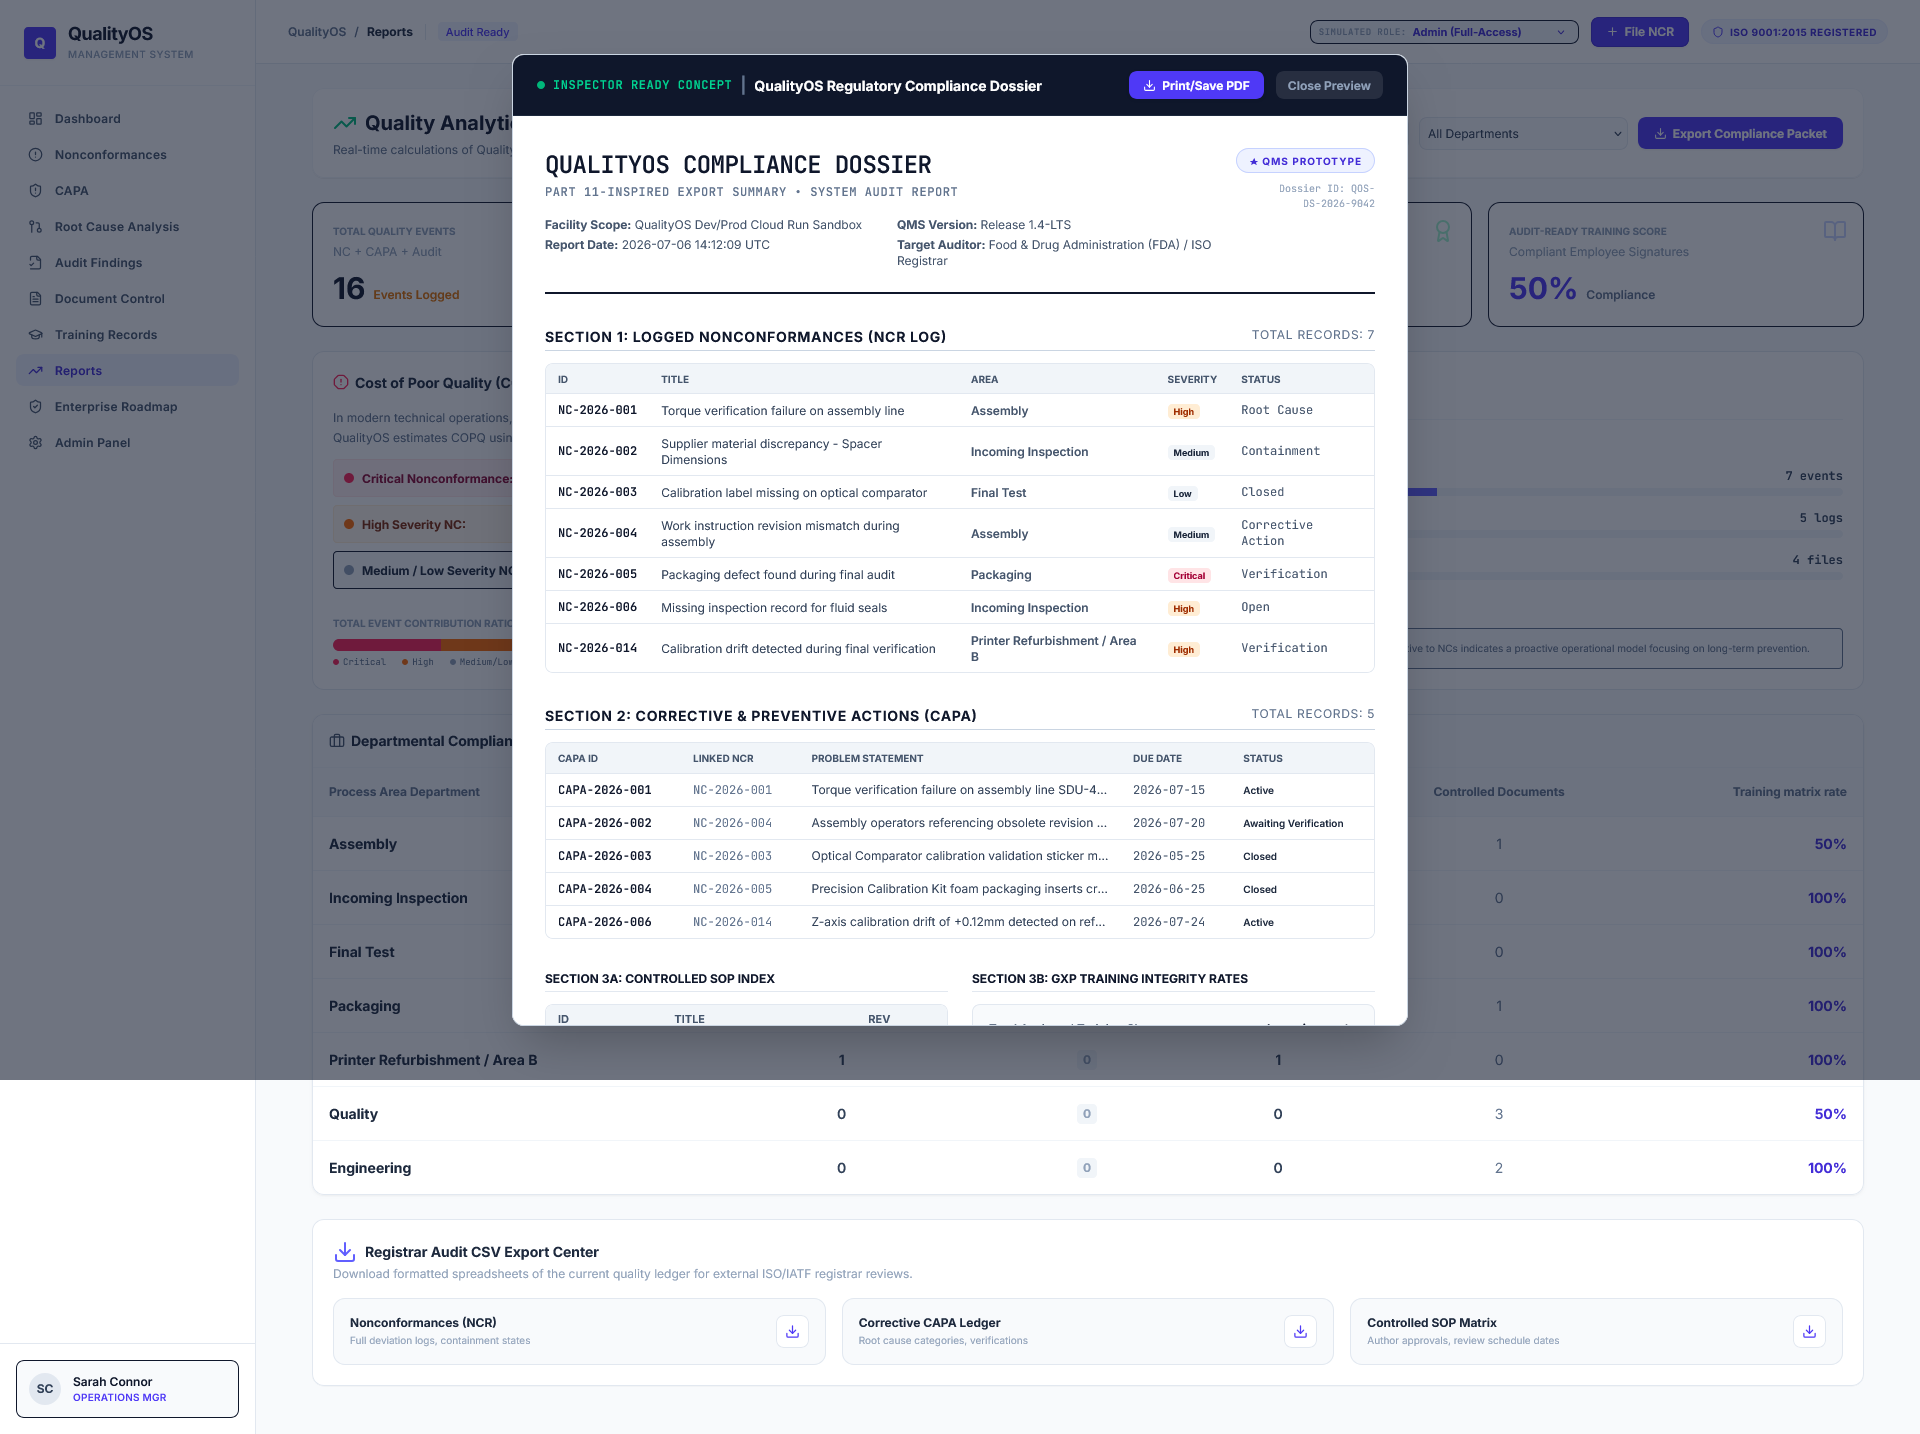Viewport: 1920px width, 1434px height.
Task: Click the Reports sidebar icon
Action: (36, 371)
